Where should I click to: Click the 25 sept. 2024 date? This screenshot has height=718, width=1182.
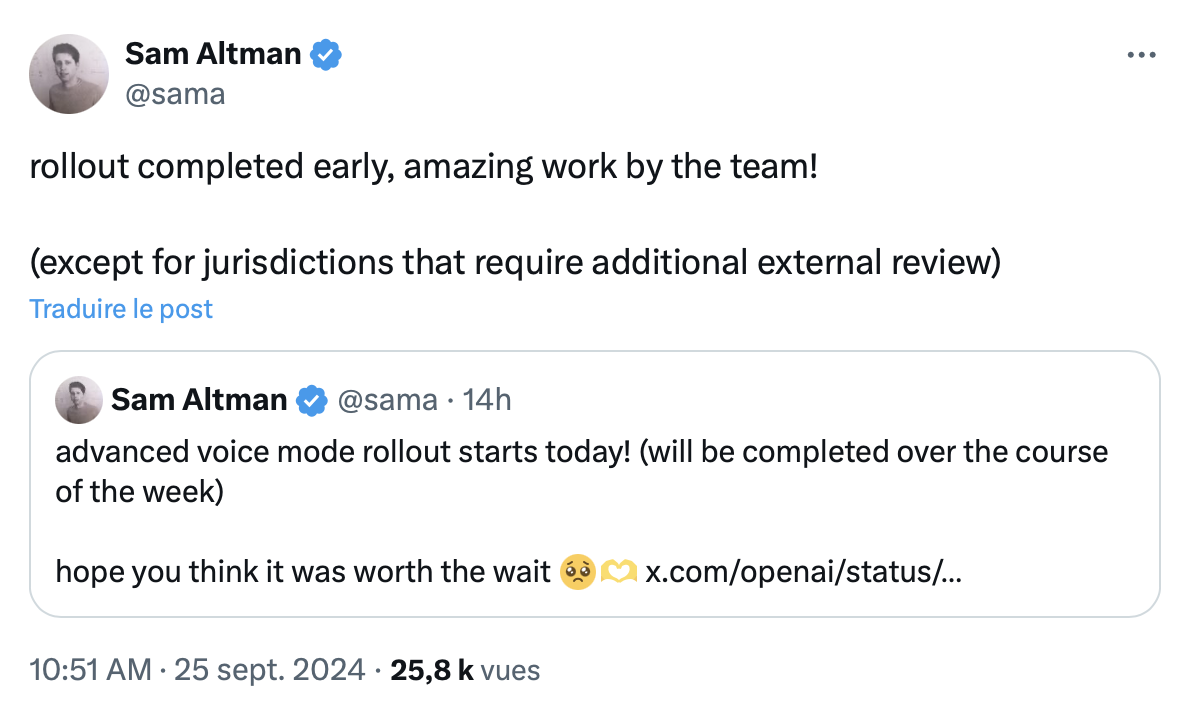(x=270, y=670)
